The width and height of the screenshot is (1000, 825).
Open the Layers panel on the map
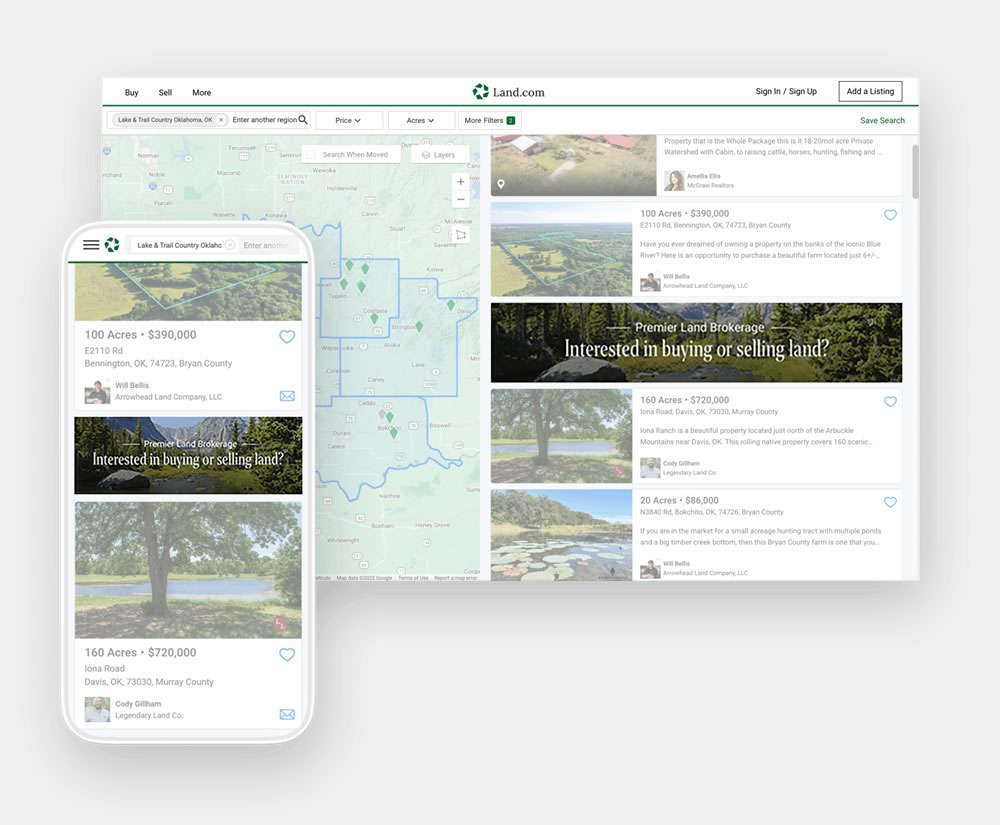(440, 154)
